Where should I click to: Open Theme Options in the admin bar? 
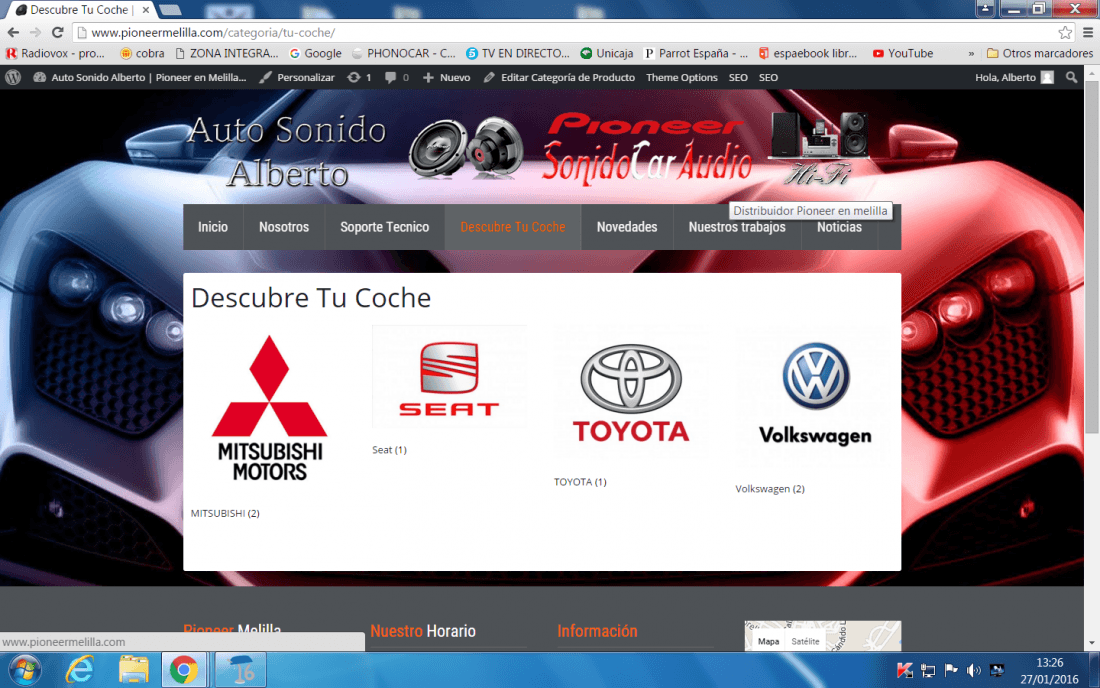click(x=682, y=78)
